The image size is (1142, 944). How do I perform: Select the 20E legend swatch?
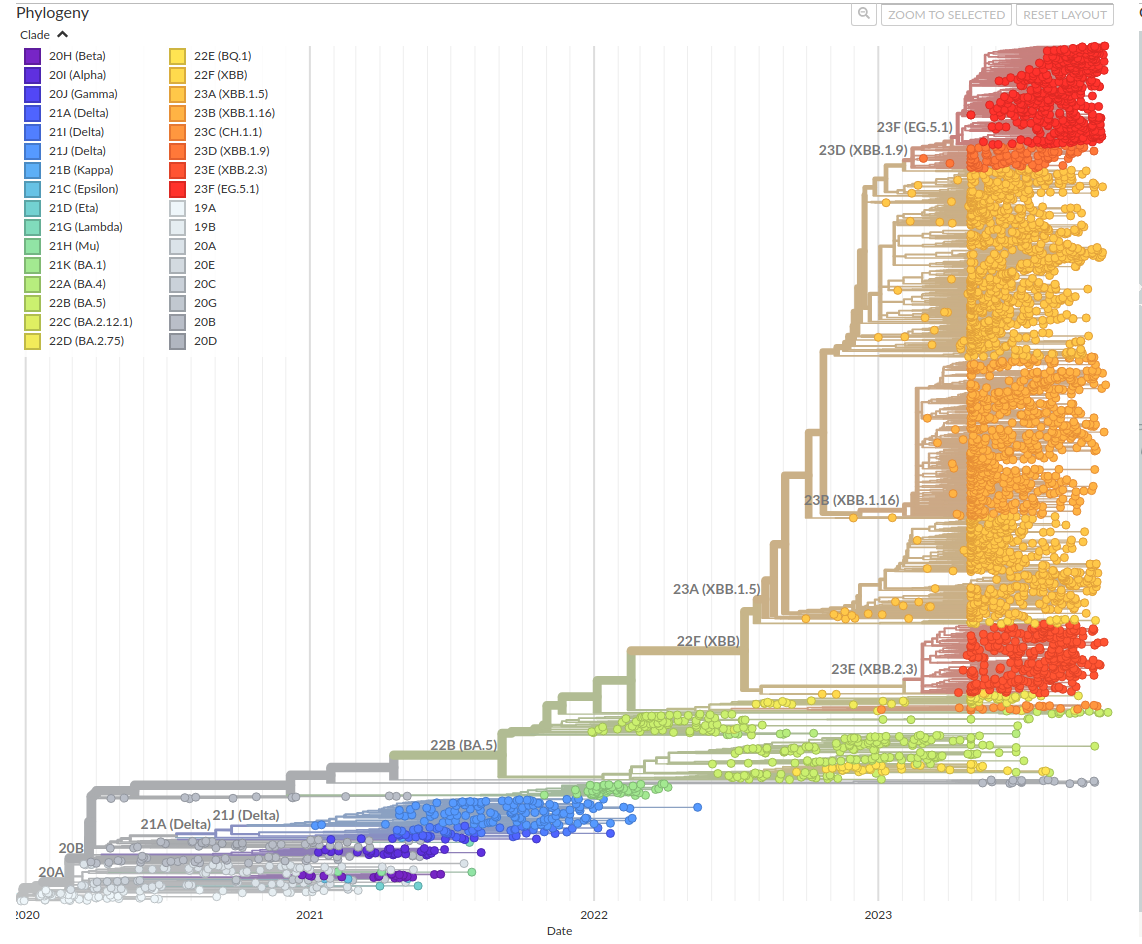pyautogui.click(x=177, y=265)
